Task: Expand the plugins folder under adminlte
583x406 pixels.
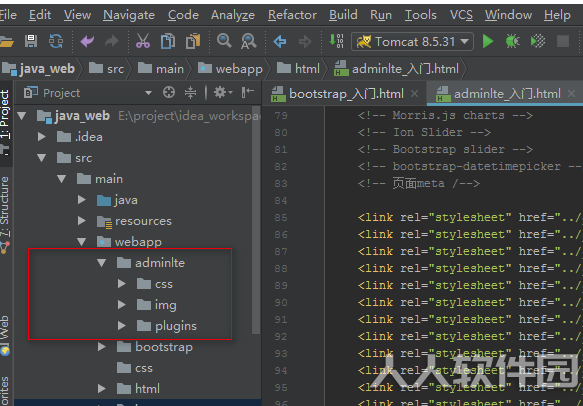Action: 122,326
